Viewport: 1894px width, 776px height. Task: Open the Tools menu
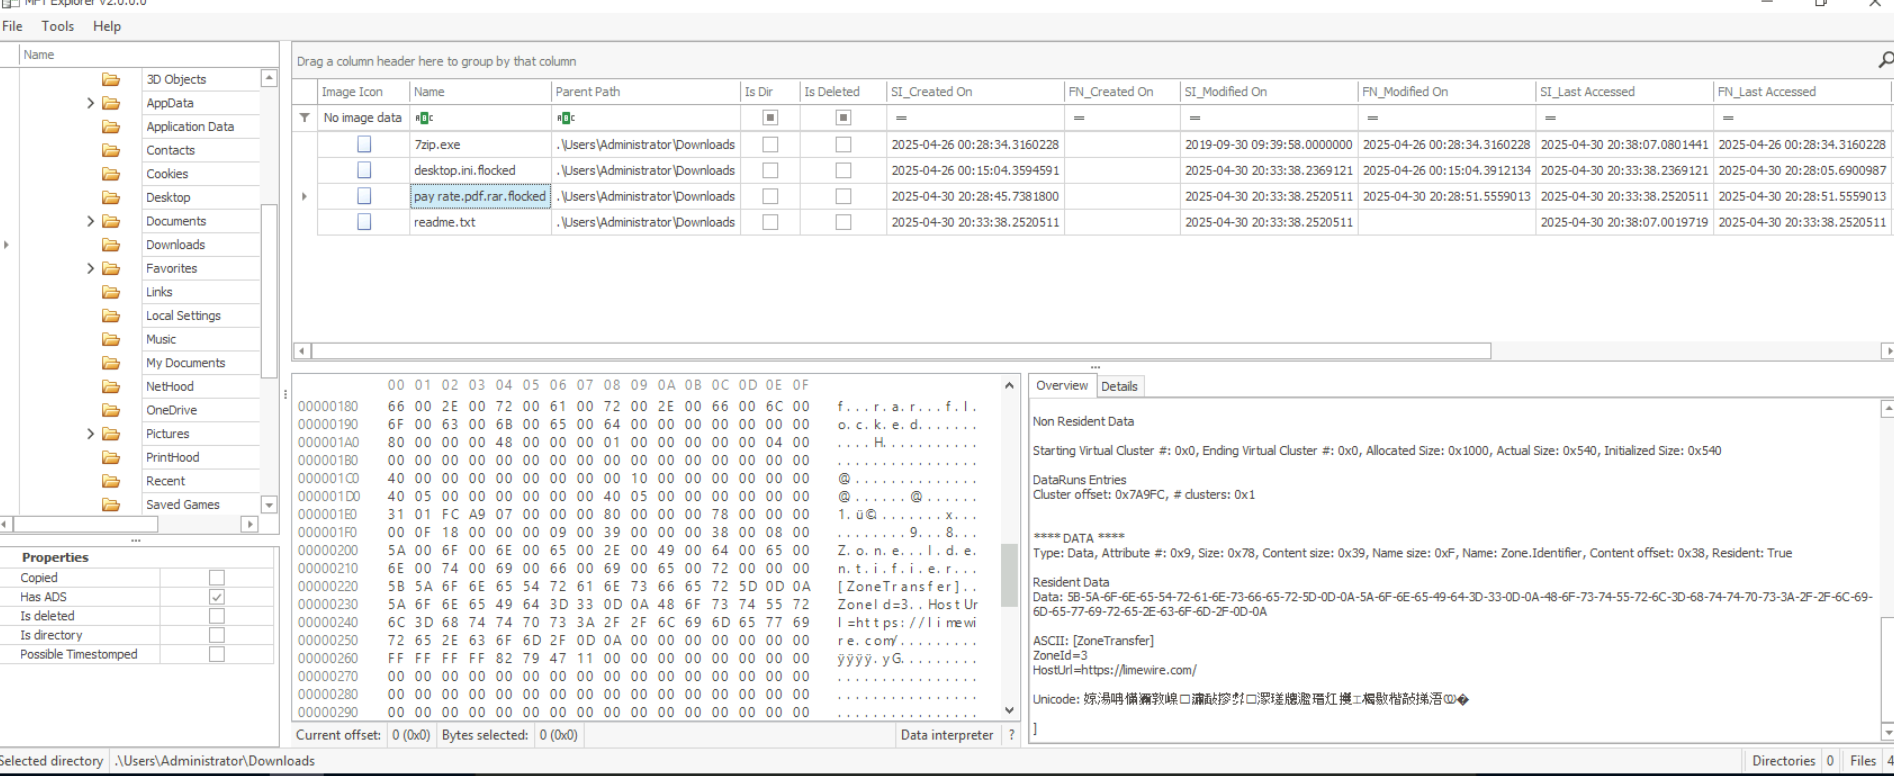[x=57, y=26]
